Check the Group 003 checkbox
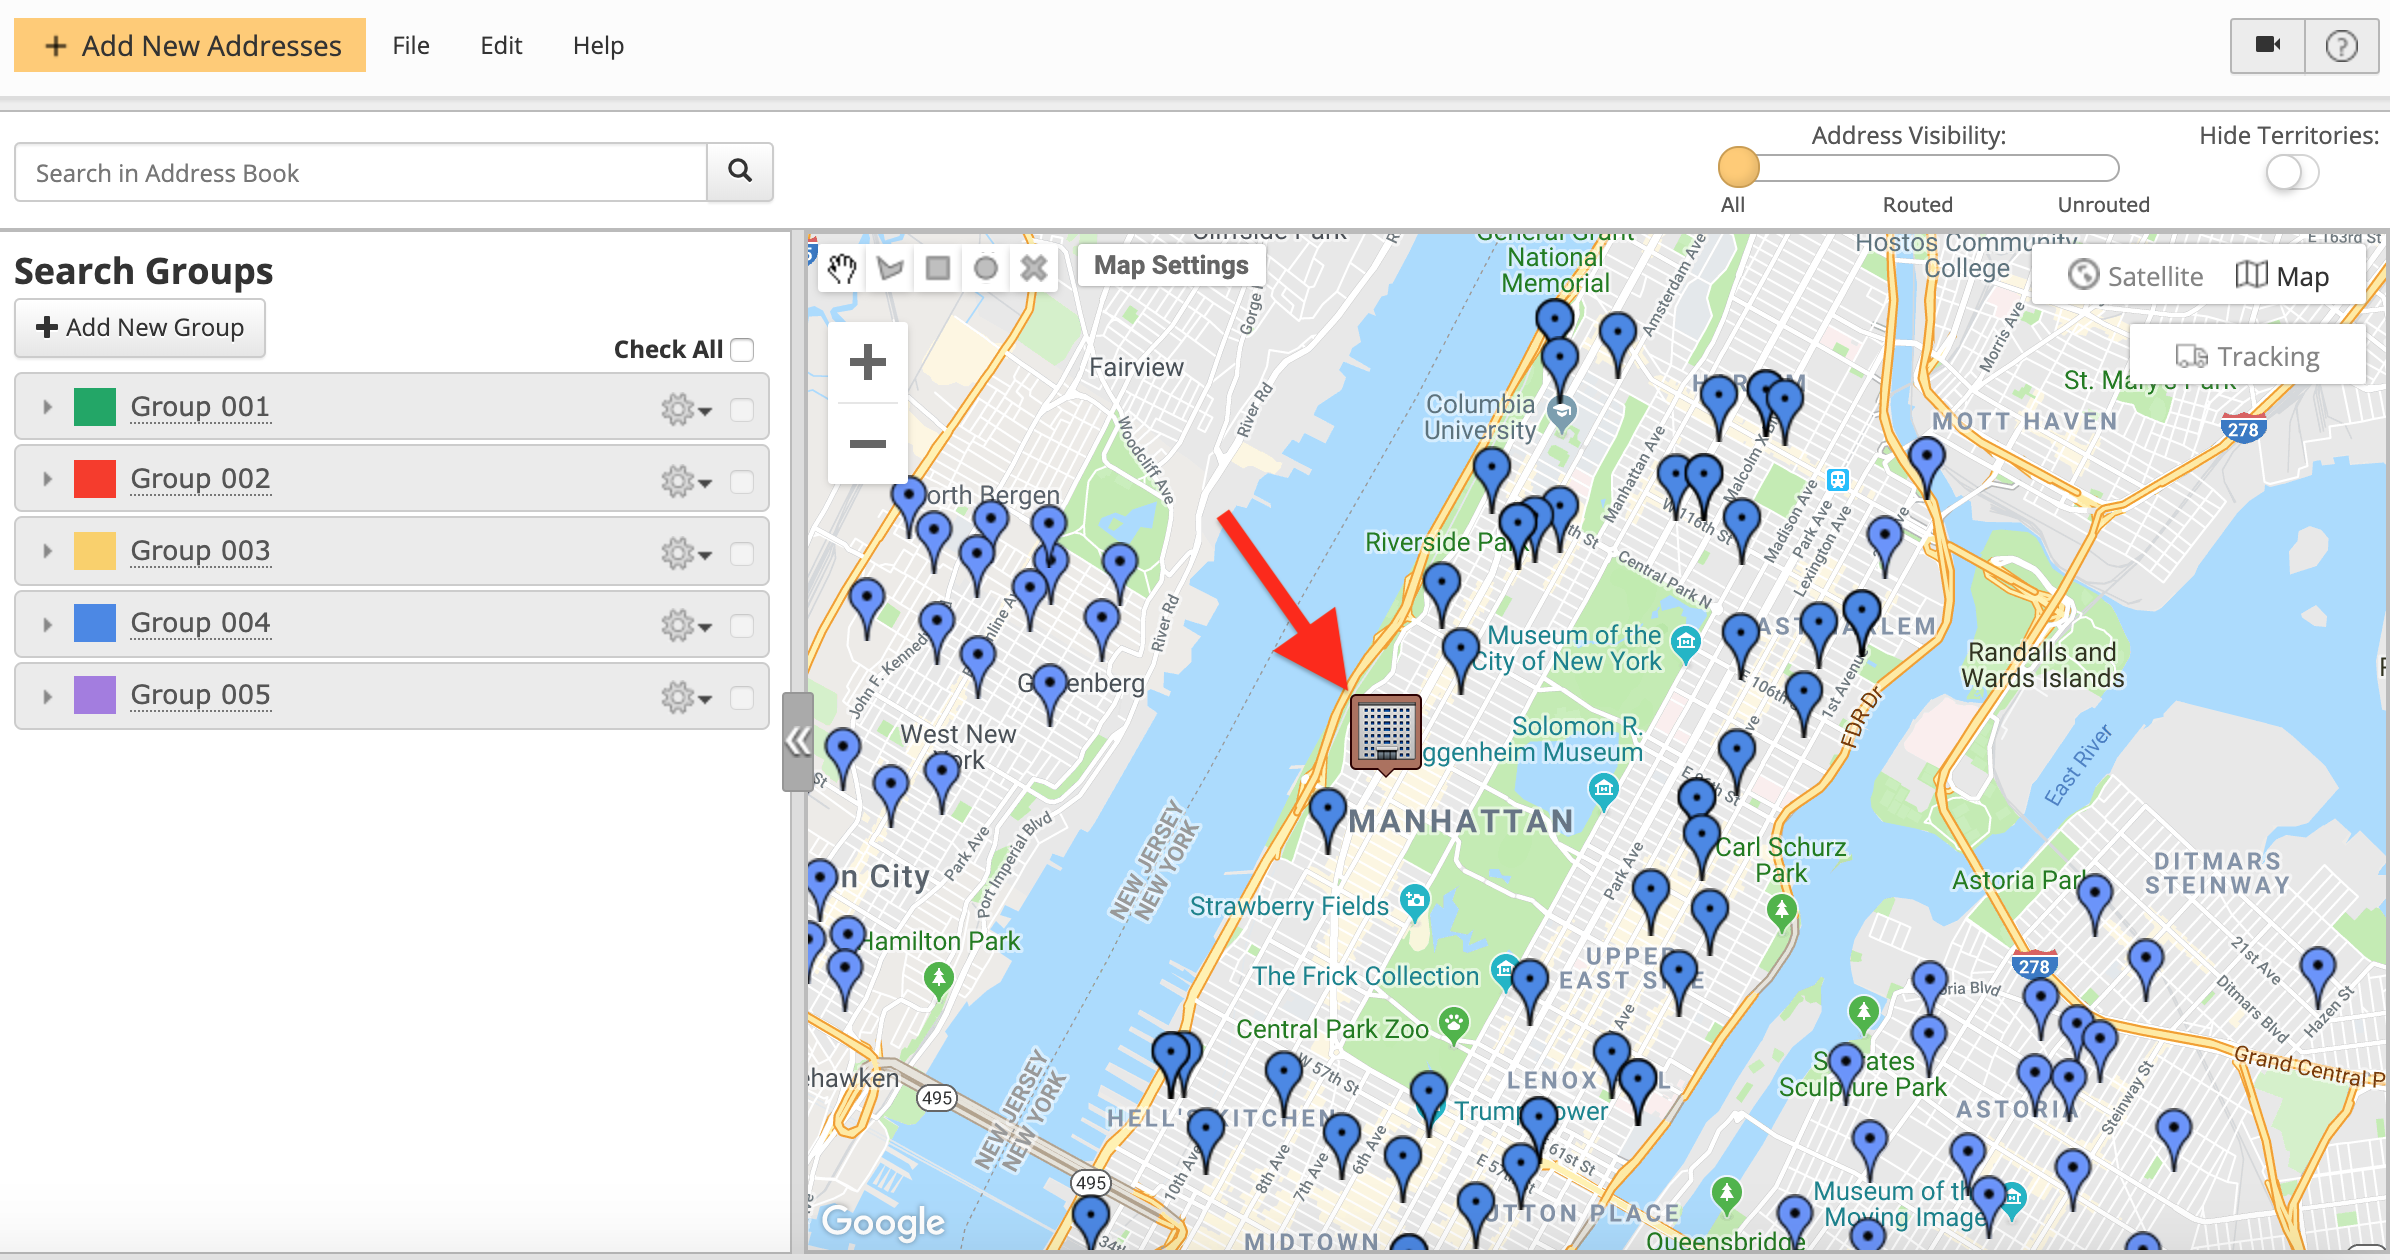 (742, 553)
